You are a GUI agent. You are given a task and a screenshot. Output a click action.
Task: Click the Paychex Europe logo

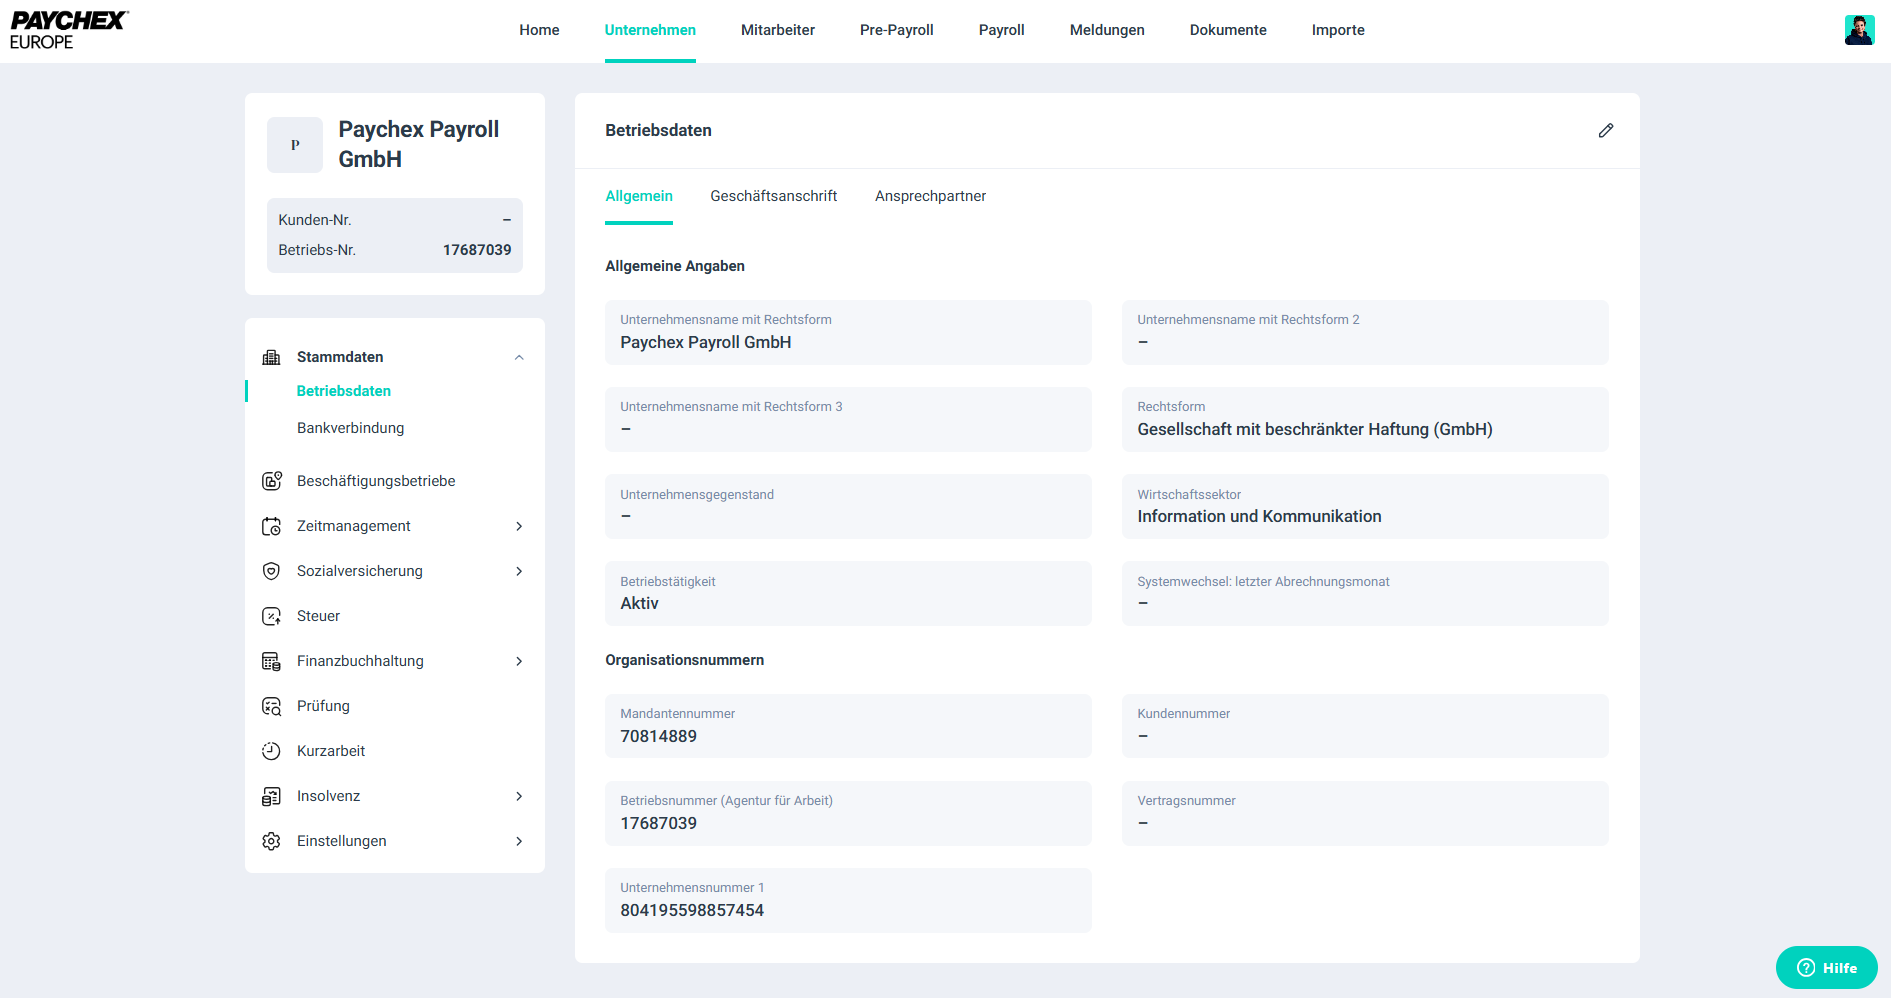pos(68,30)
